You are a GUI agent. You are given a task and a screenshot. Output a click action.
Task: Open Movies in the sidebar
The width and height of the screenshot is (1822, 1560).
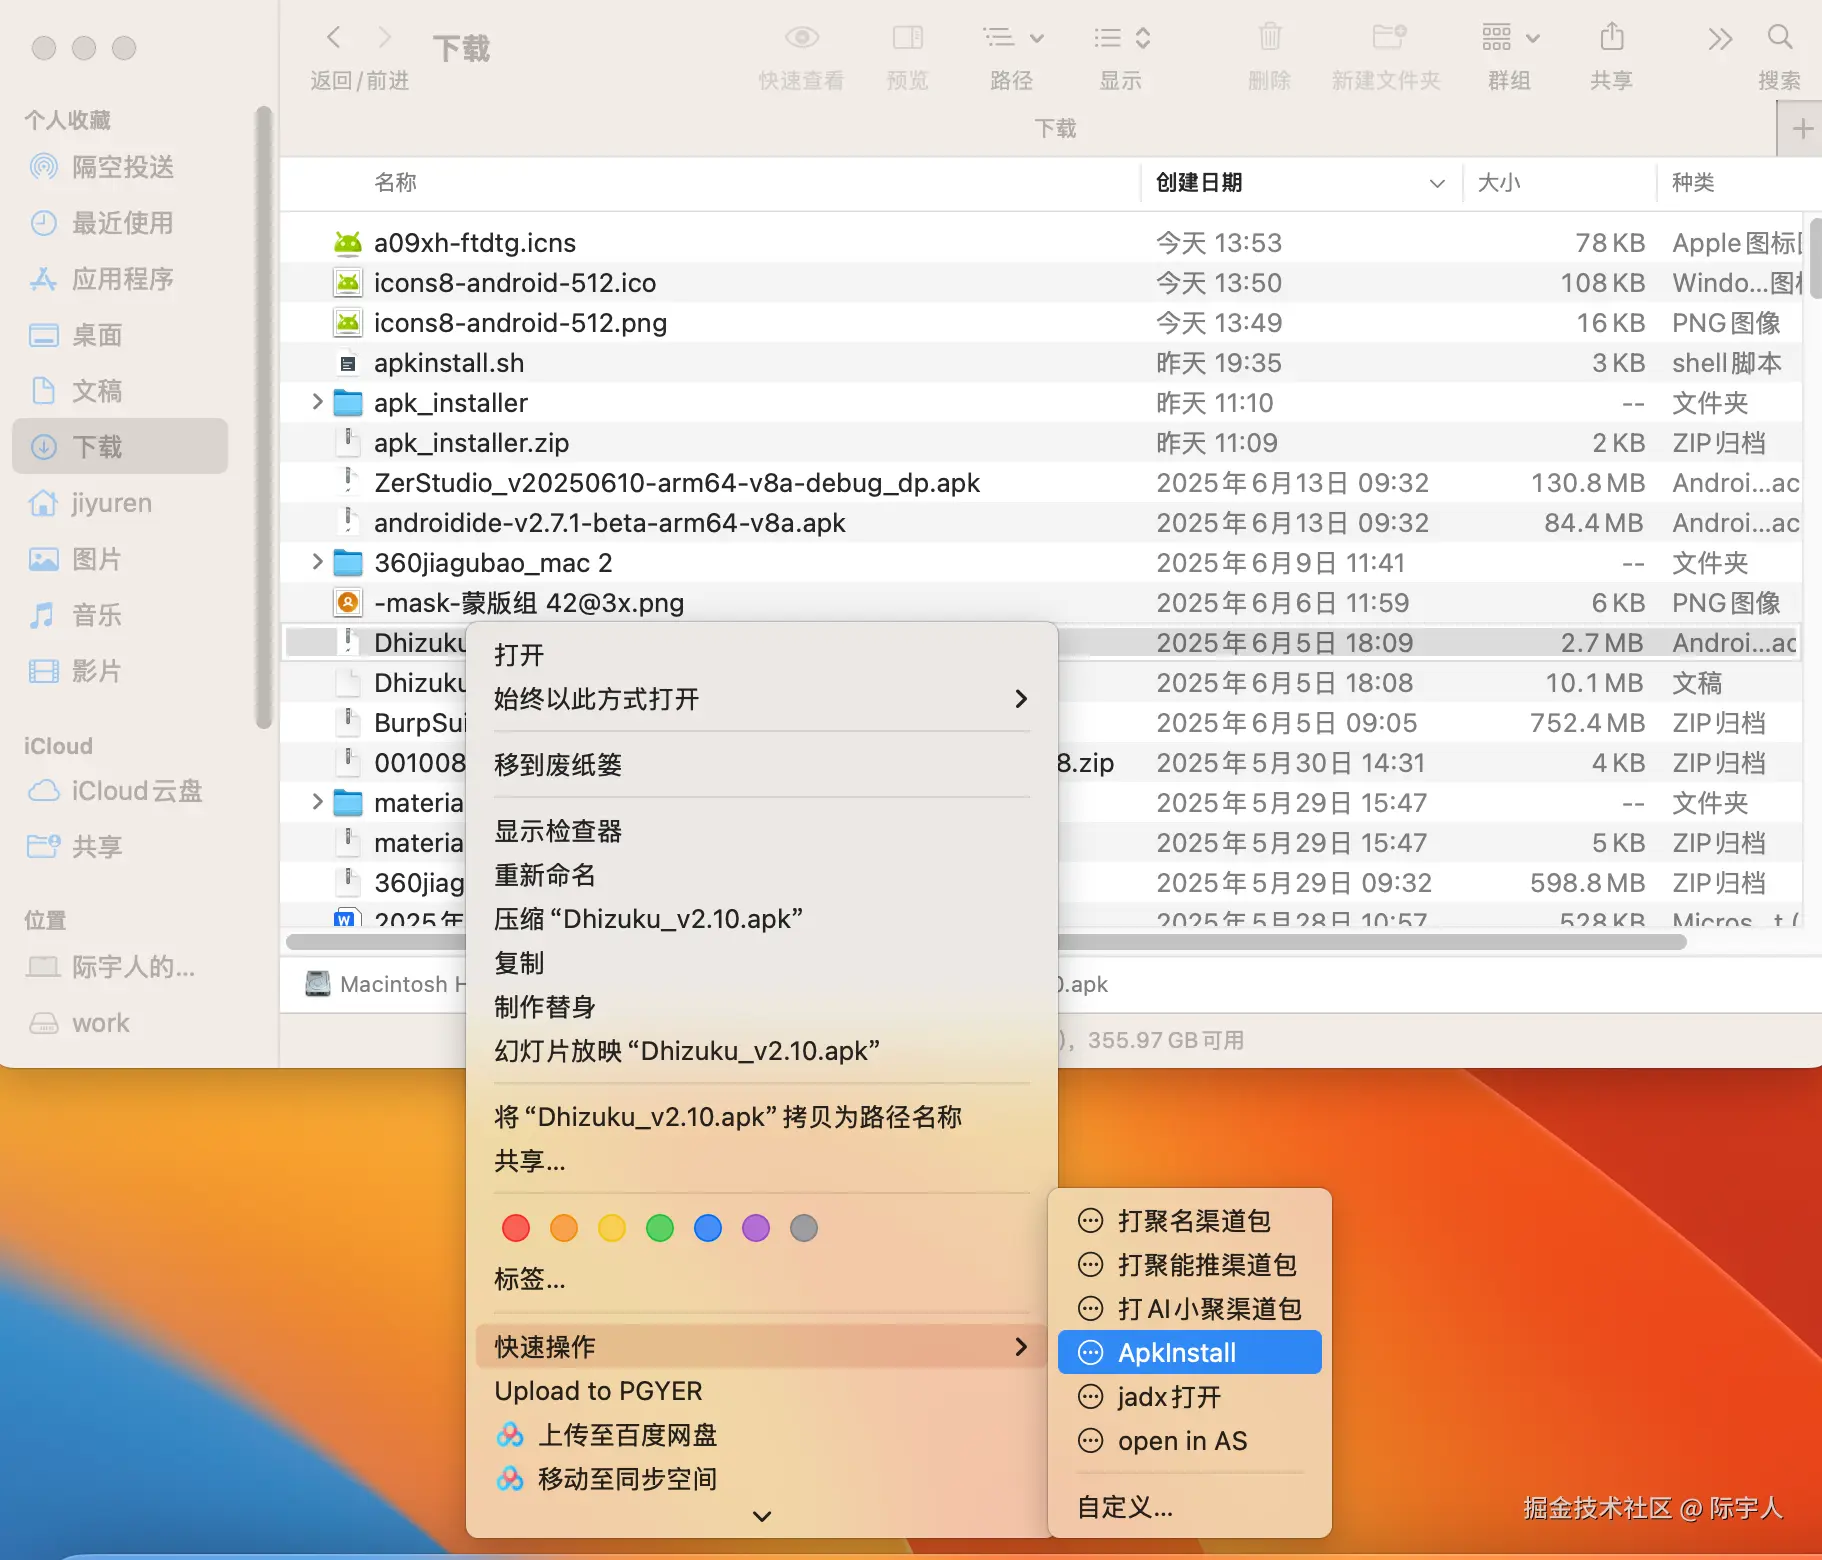pyautogui.click(x=120, y=671)
